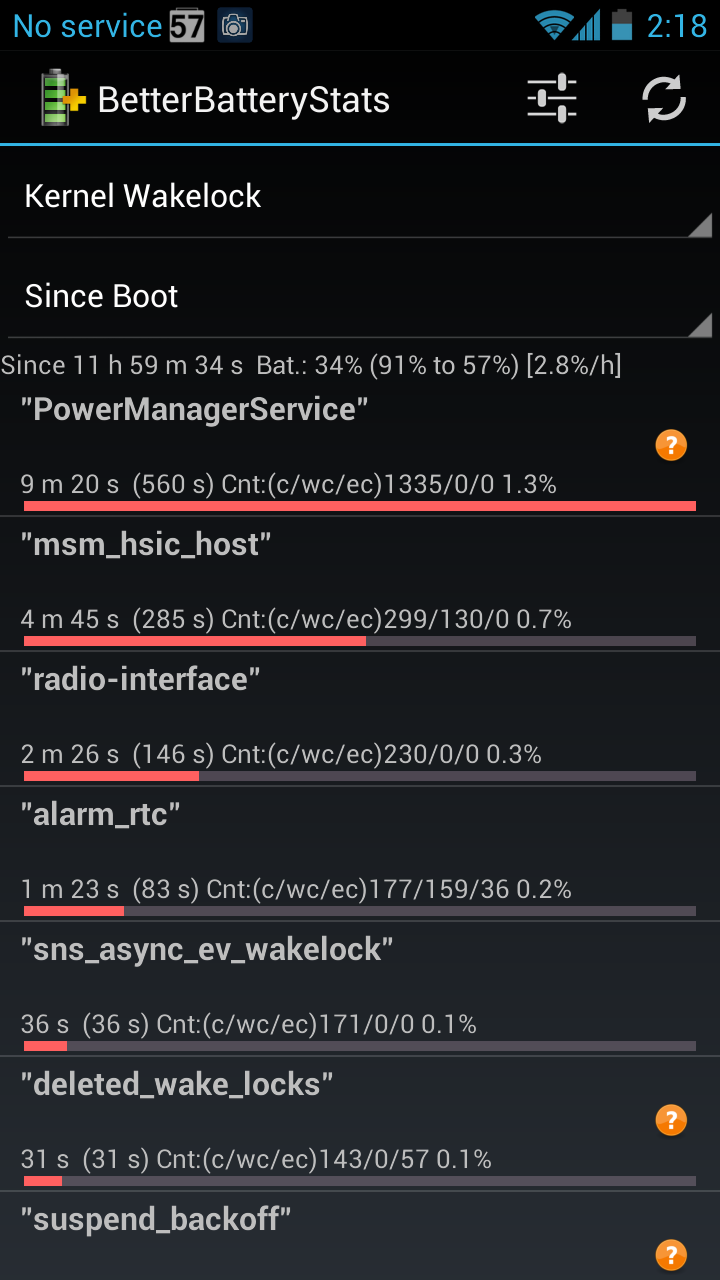720x1280 pixels.
Task: Select the "msm_hsic_host" wakelock entry
Action: [x=360, y=584]
